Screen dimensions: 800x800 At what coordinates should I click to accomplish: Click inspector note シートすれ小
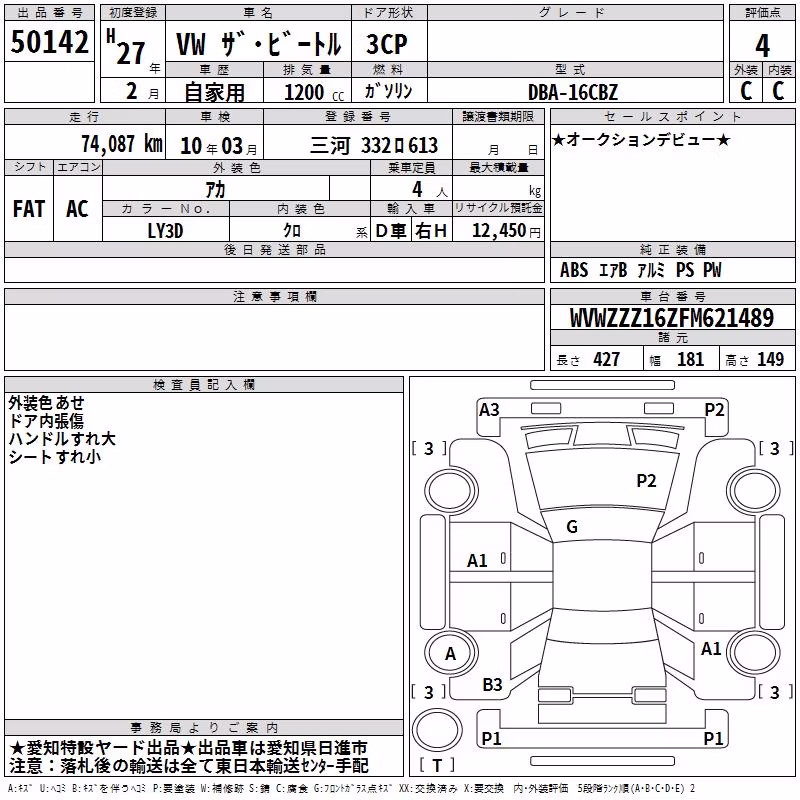[x=55, y=457]
